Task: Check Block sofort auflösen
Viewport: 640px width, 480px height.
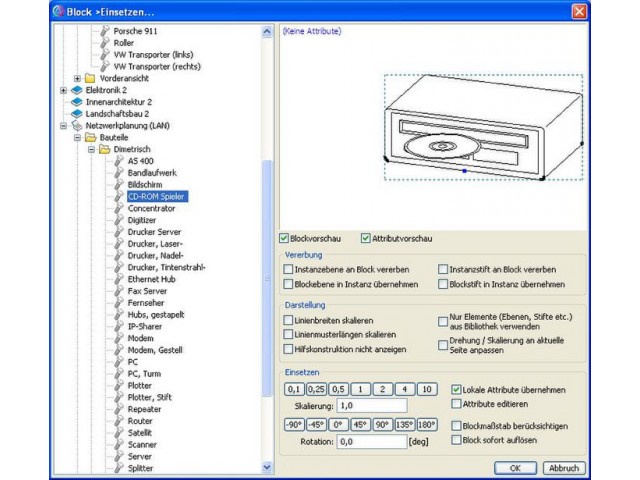Action: click(456, 440)
